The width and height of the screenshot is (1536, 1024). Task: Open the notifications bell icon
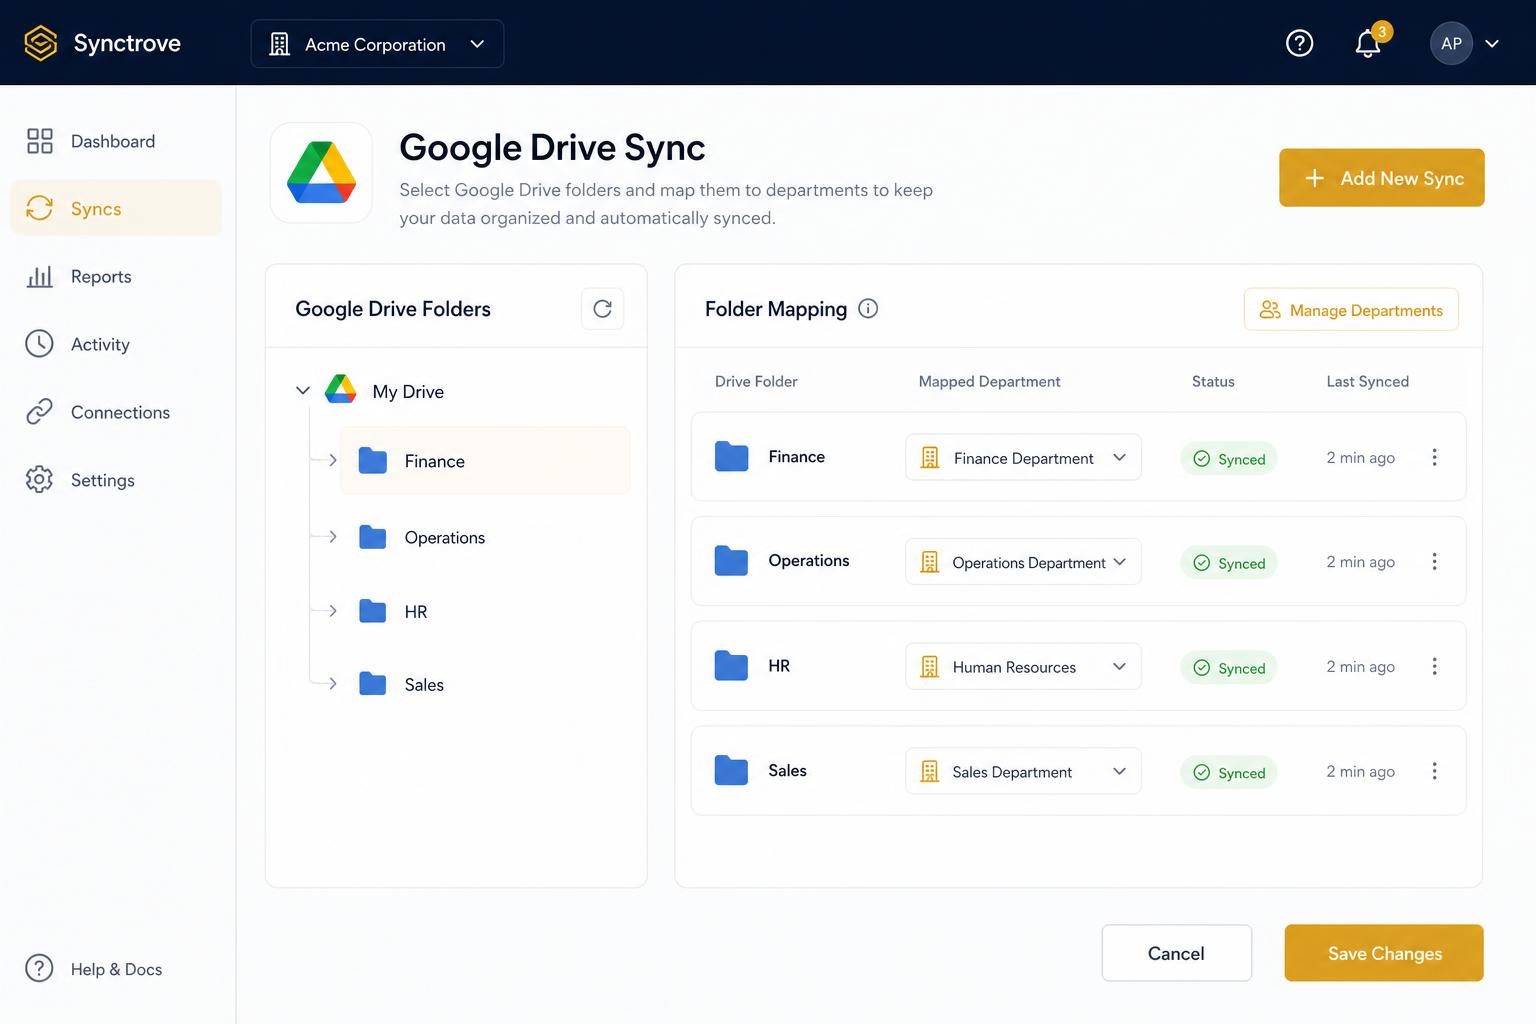1368,44
